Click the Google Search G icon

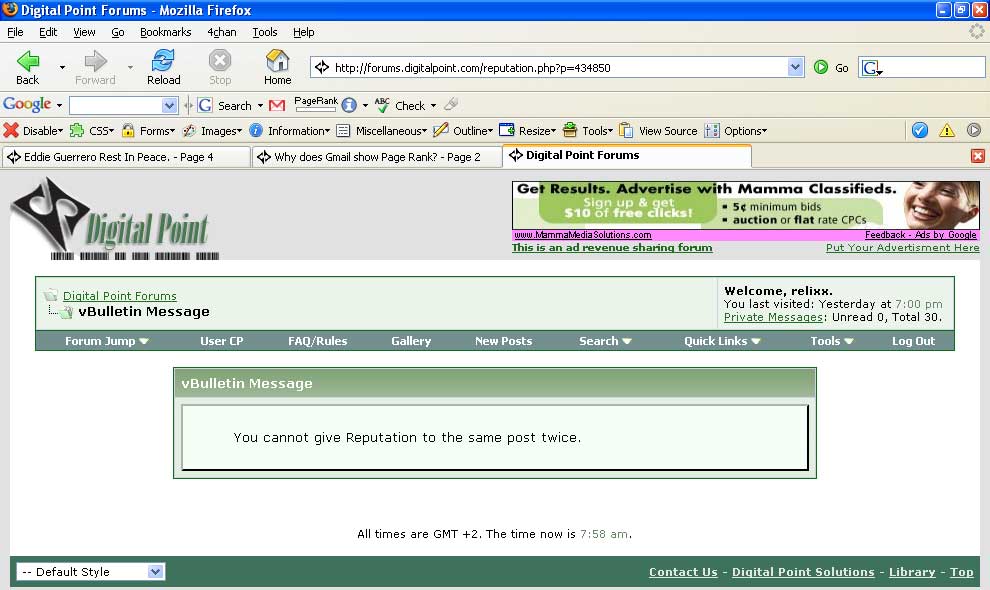click(205, 105)
